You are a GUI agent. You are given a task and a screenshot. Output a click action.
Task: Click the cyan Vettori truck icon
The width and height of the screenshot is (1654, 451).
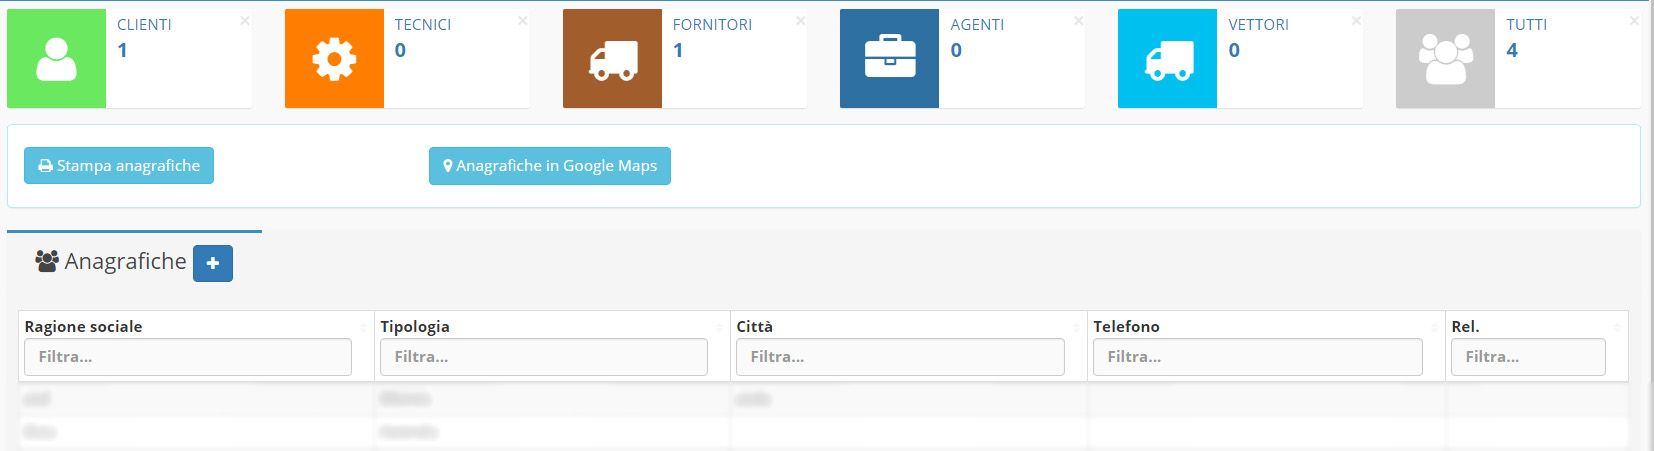point(1167,59)
